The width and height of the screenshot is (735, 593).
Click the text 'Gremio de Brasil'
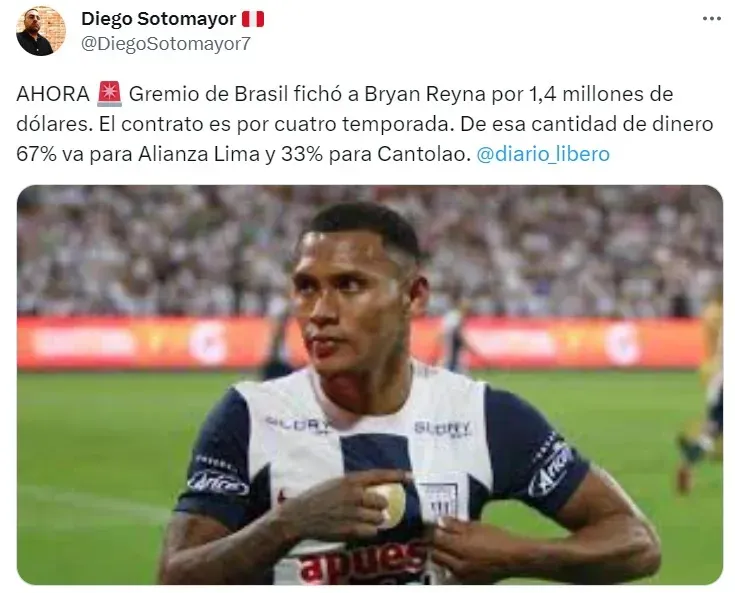pyautogui.click(x=209, y=94)
